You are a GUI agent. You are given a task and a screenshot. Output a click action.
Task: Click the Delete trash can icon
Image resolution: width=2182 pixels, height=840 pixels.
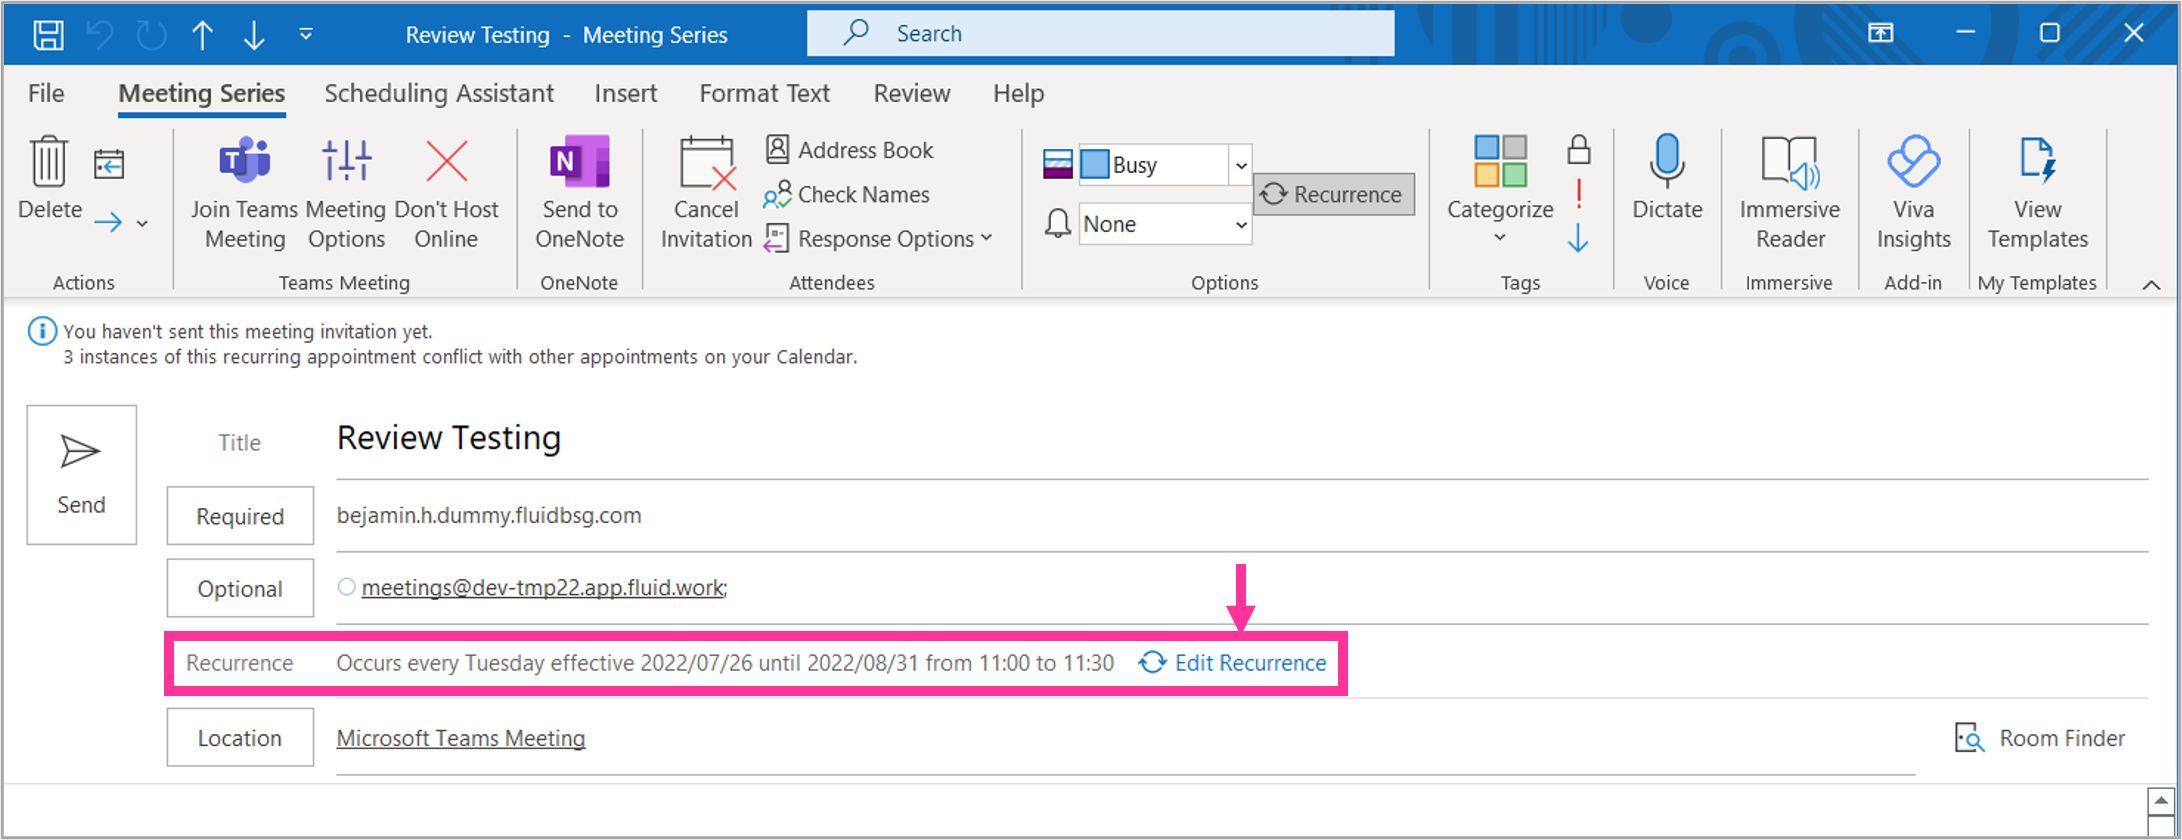coord(49,162)
